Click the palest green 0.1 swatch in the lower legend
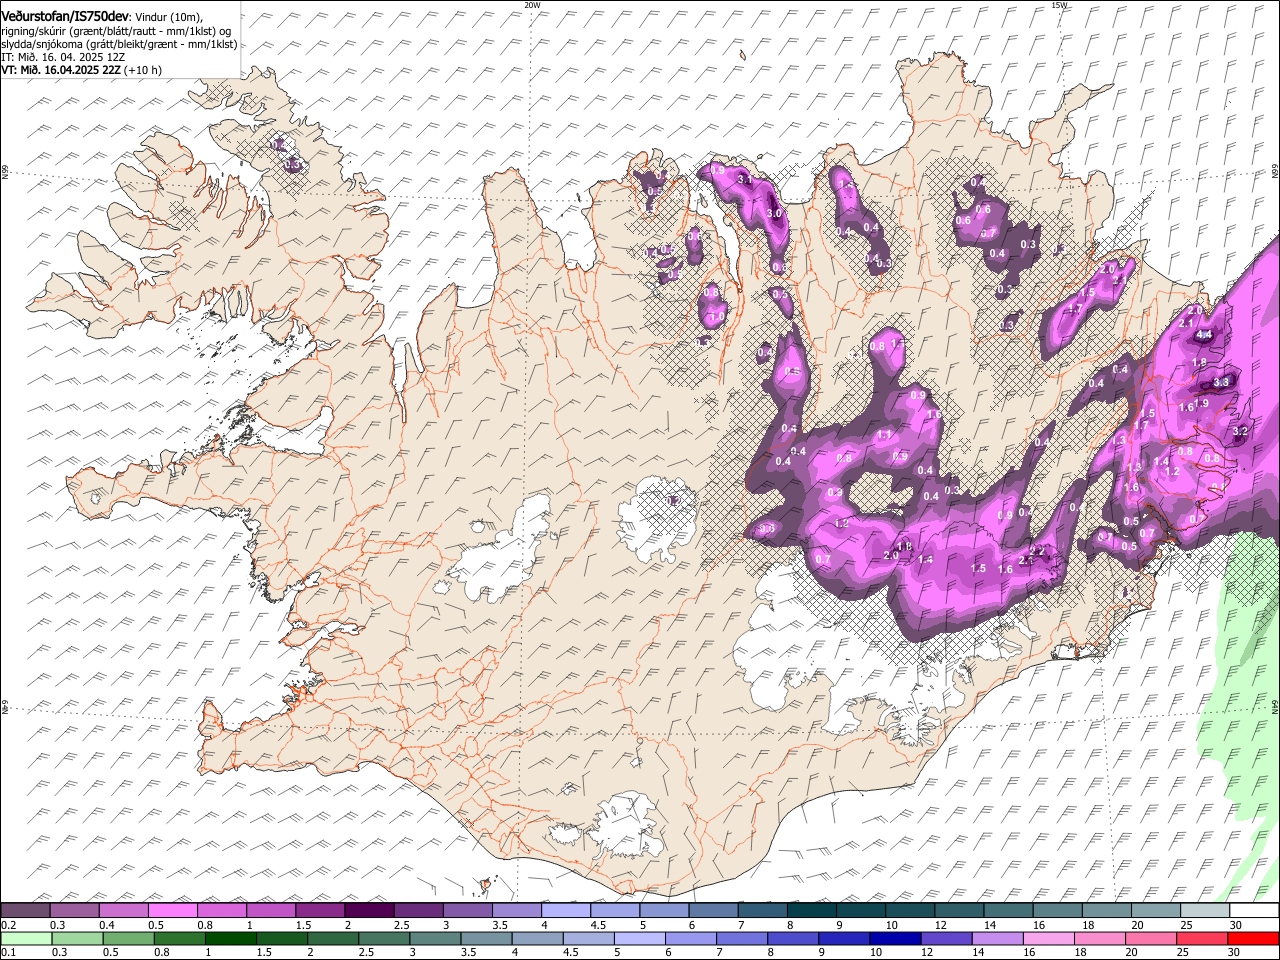 coord(26,938)
